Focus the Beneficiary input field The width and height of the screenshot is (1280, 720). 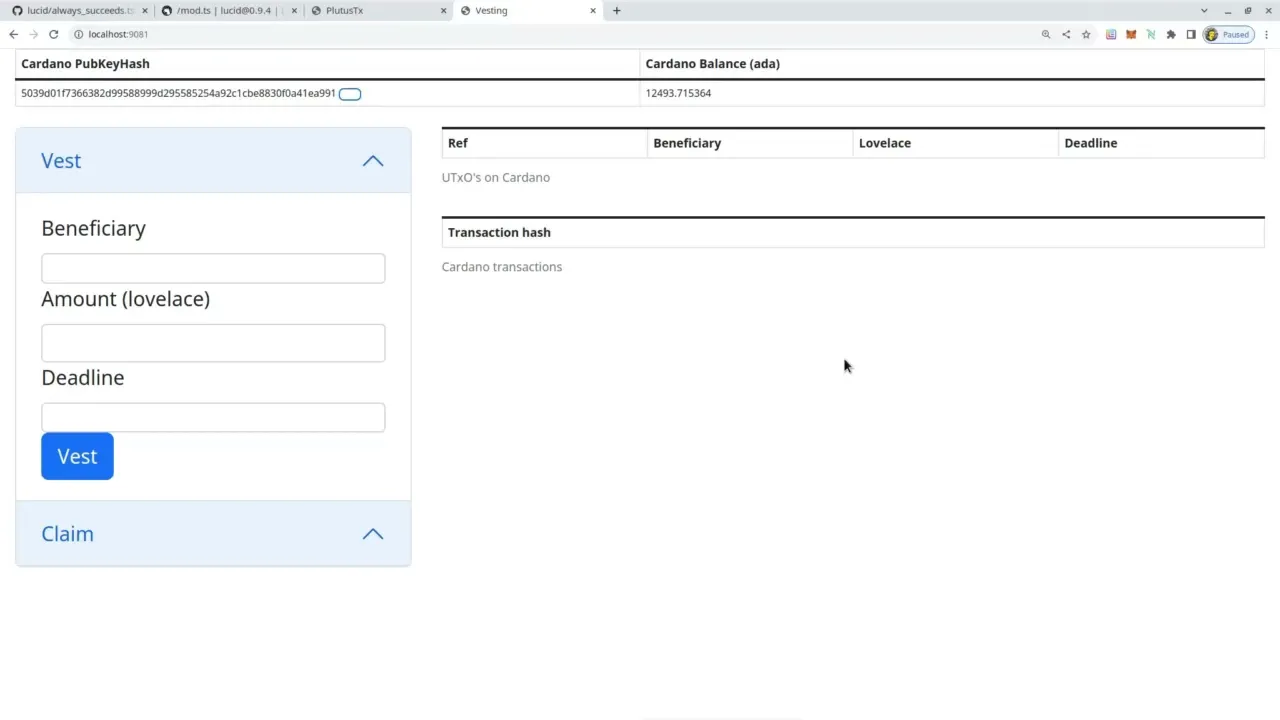click(213, 268)
